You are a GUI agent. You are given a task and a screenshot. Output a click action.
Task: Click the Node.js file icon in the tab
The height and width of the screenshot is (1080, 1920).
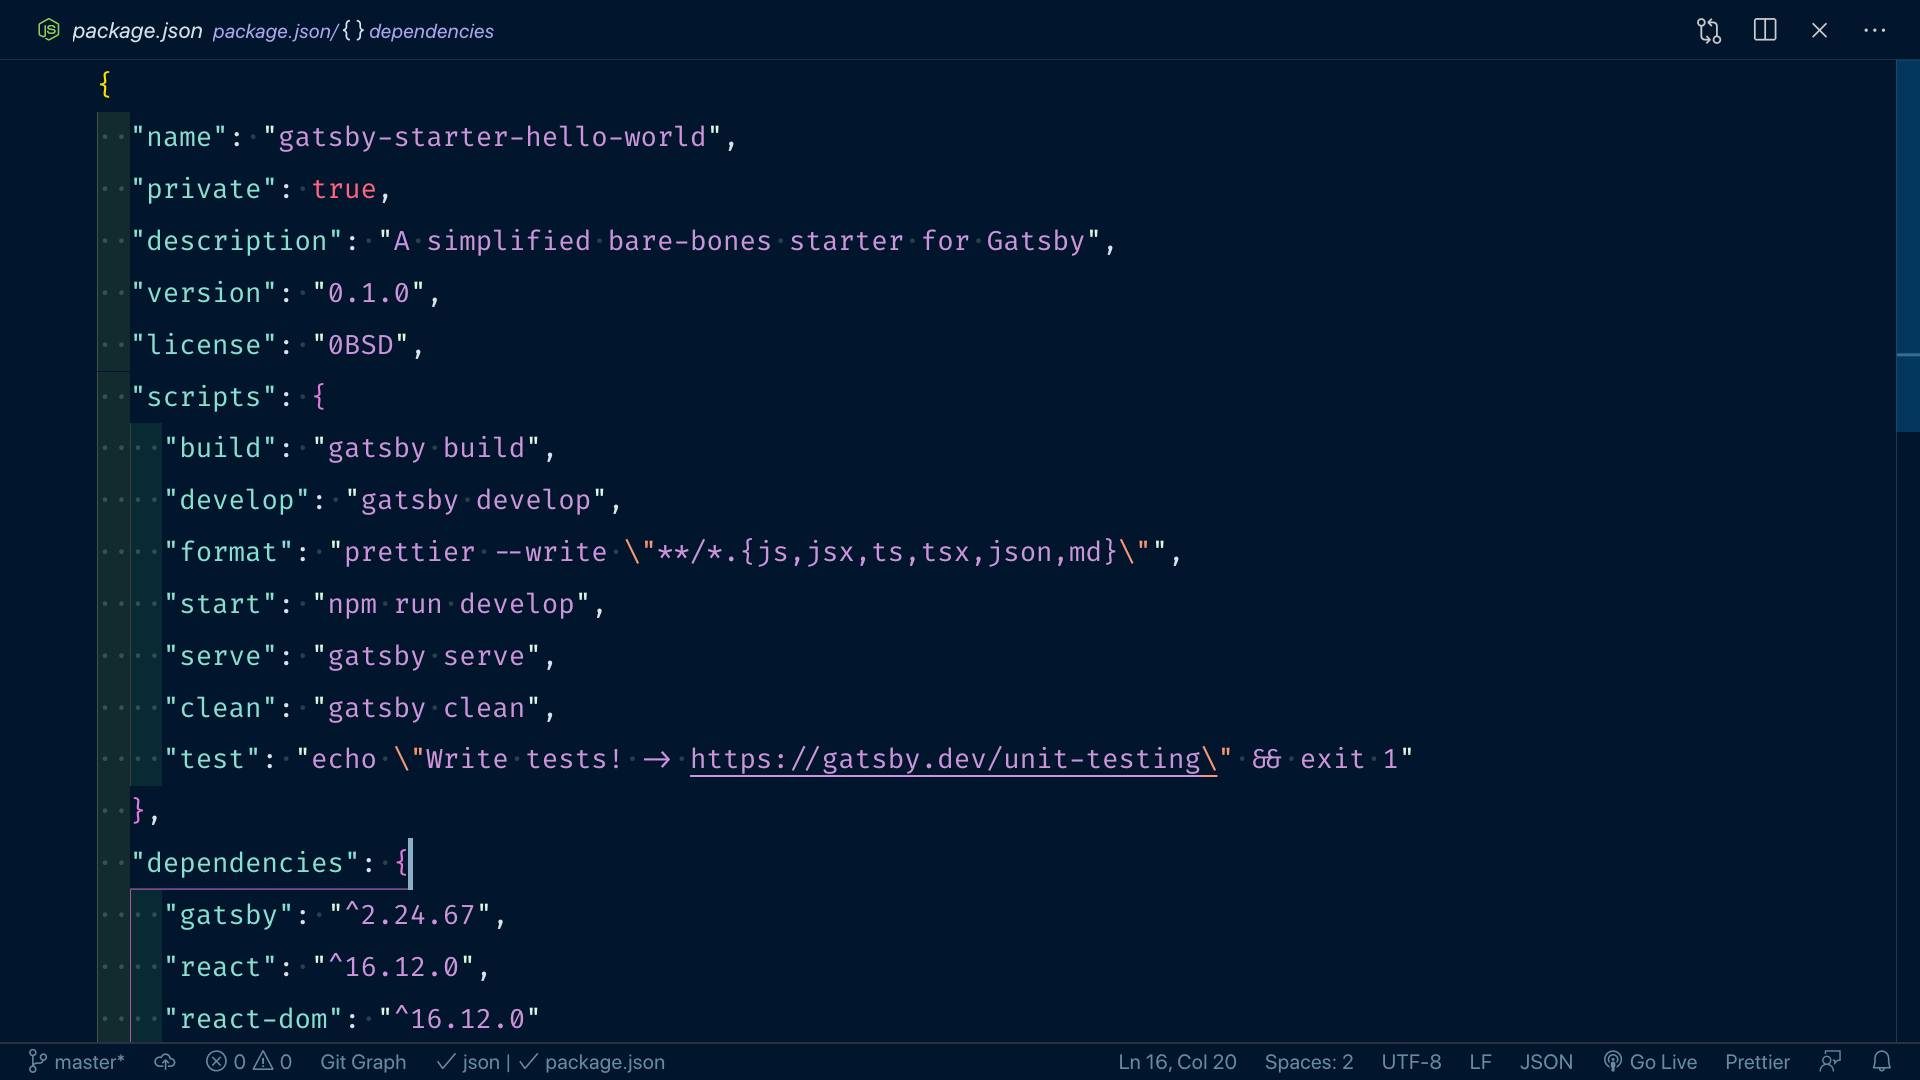[48, 30]
